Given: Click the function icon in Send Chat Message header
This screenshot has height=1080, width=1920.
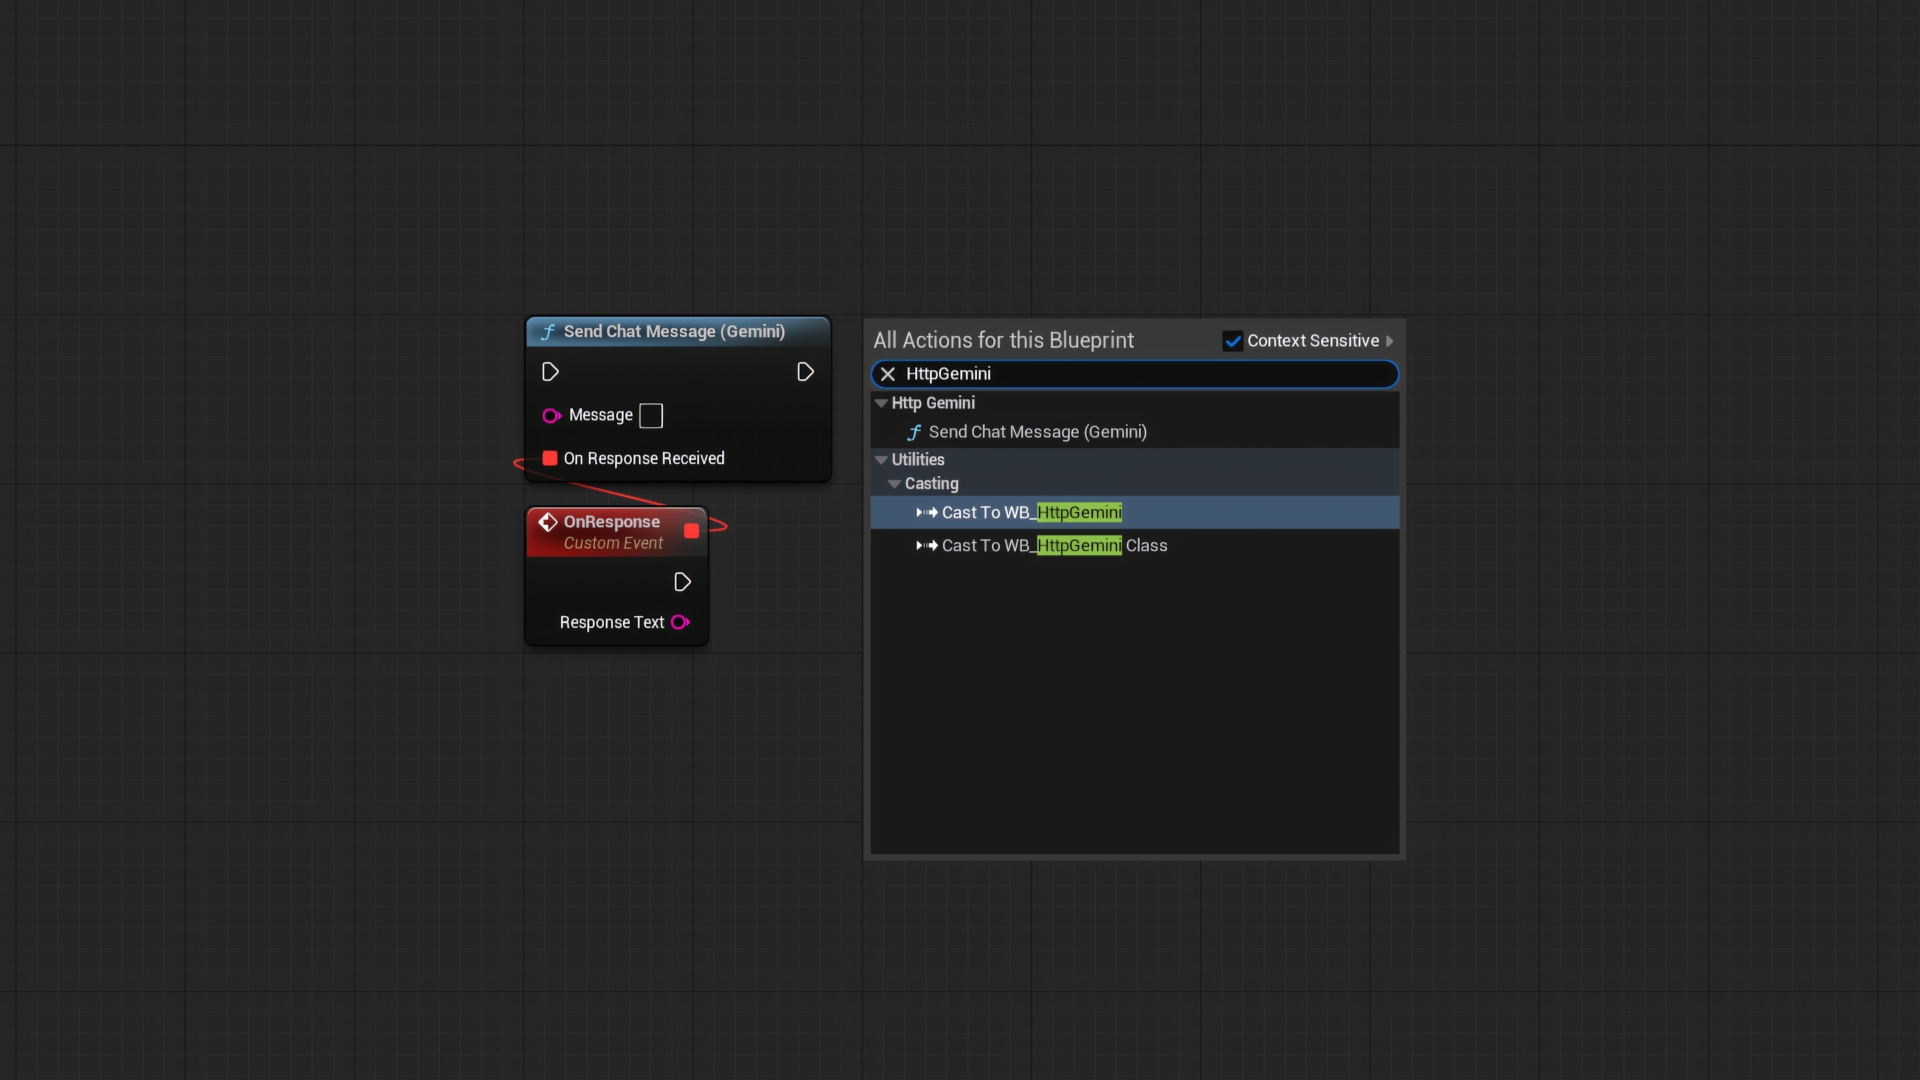Looking at the screenshot, I should pos(548,331).
